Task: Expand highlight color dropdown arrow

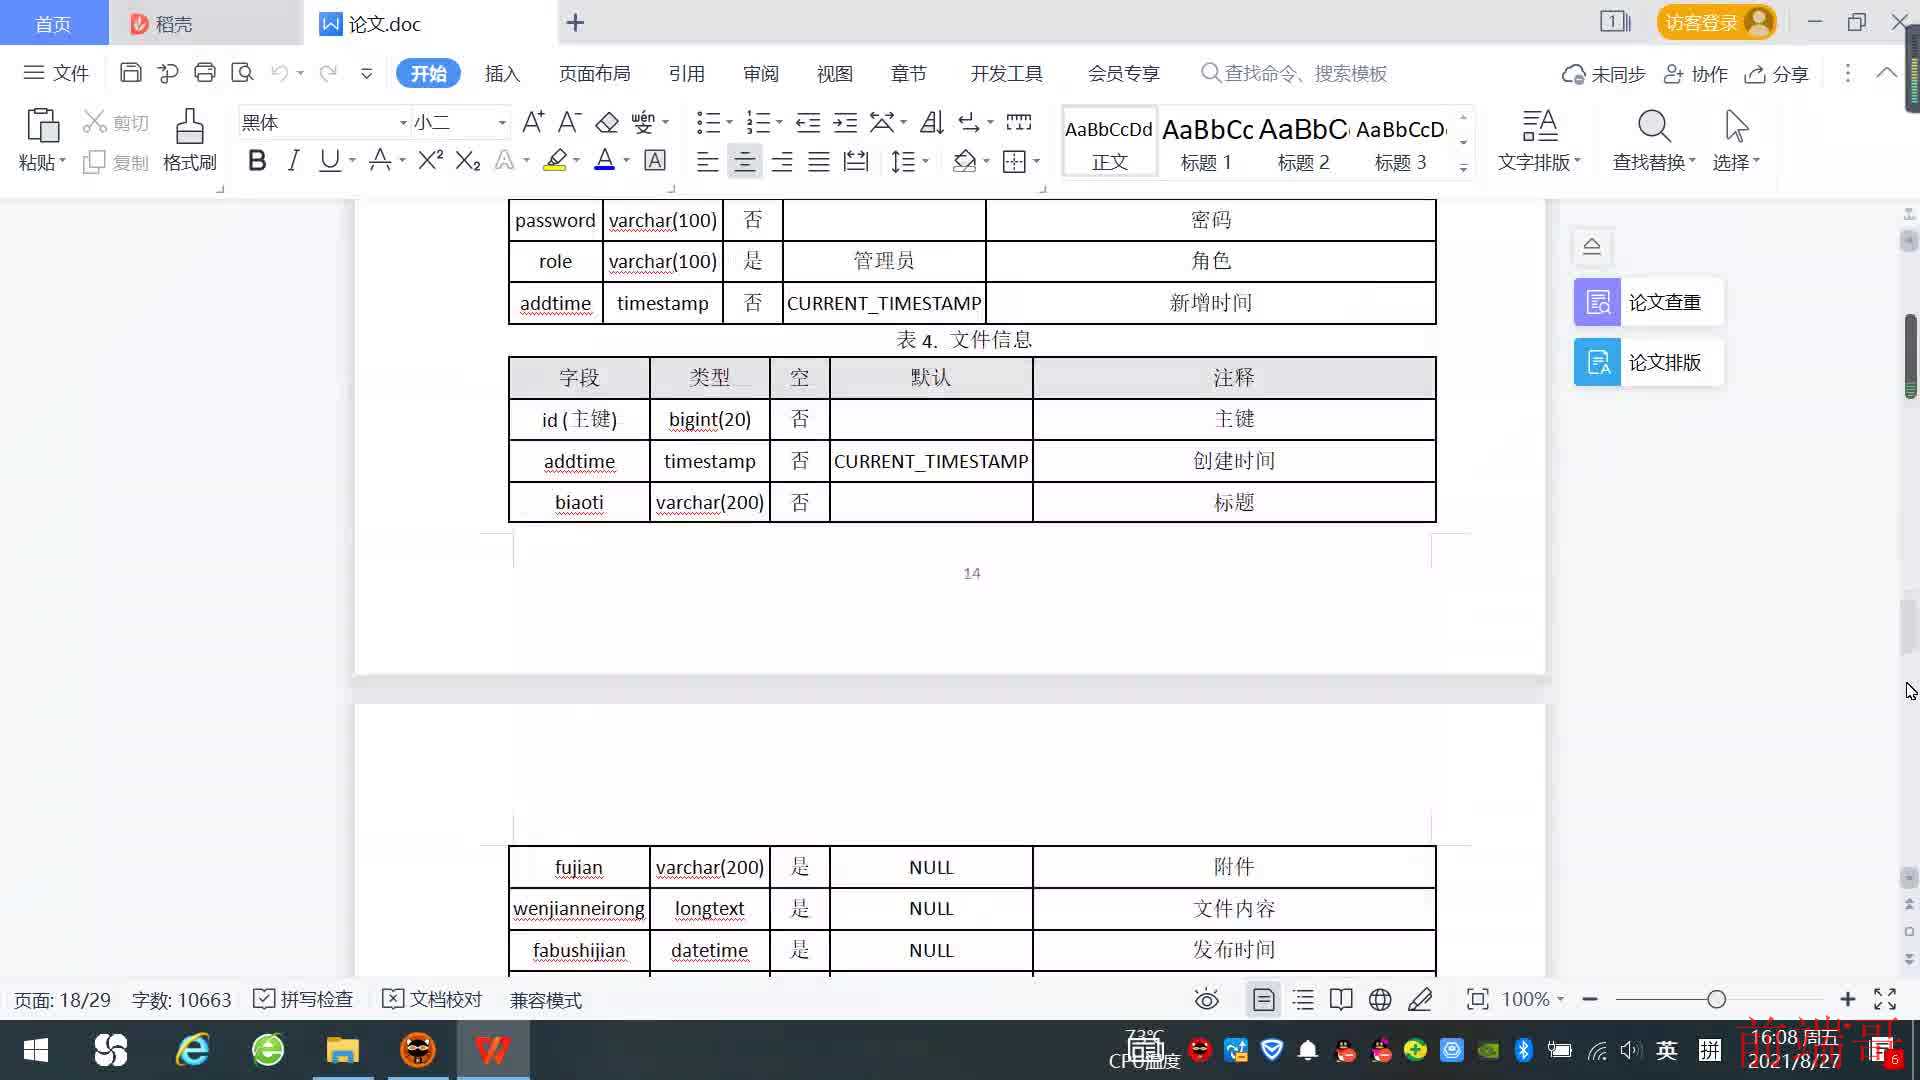Action: click(x=577, y=160)
